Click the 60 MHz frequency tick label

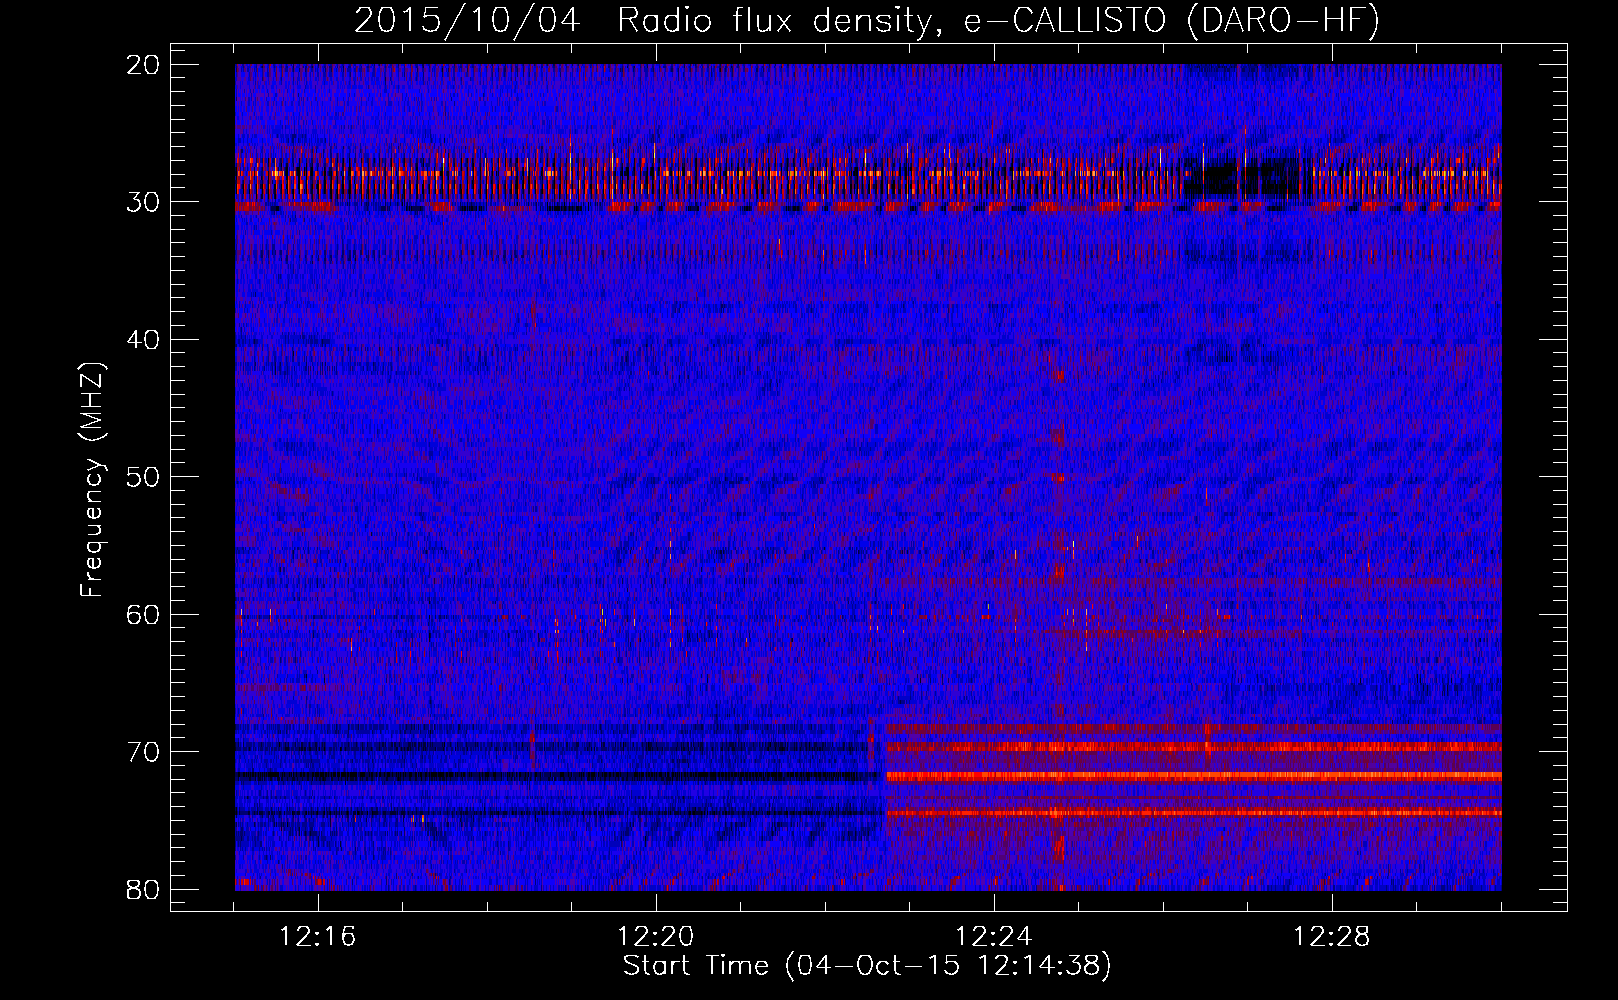coord(143,615)
